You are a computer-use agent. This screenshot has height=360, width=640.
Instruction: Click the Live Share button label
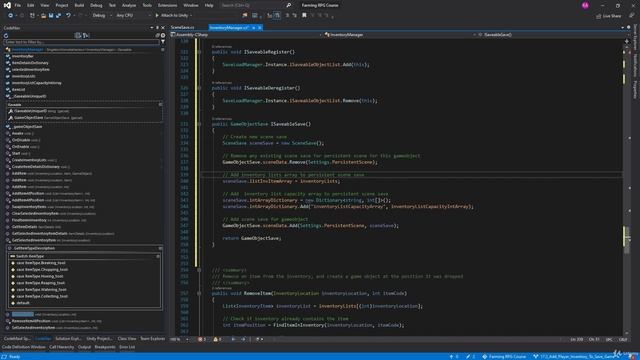612,16
